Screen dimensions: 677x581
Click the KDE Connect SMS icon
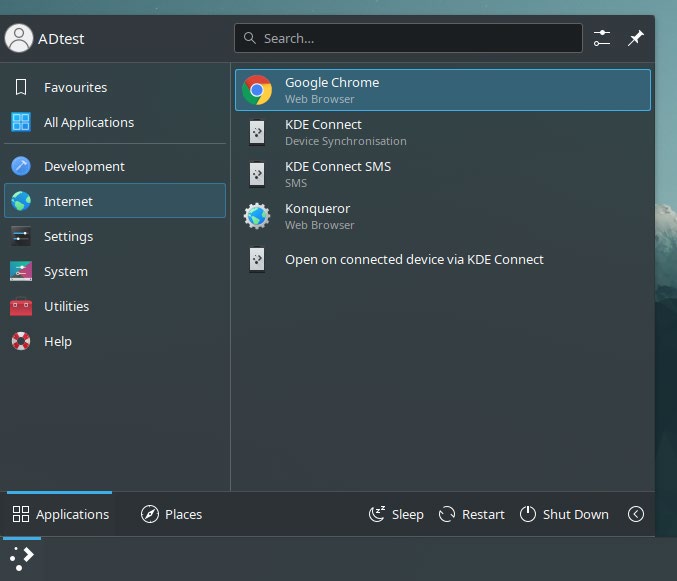(x=257, y=174)
